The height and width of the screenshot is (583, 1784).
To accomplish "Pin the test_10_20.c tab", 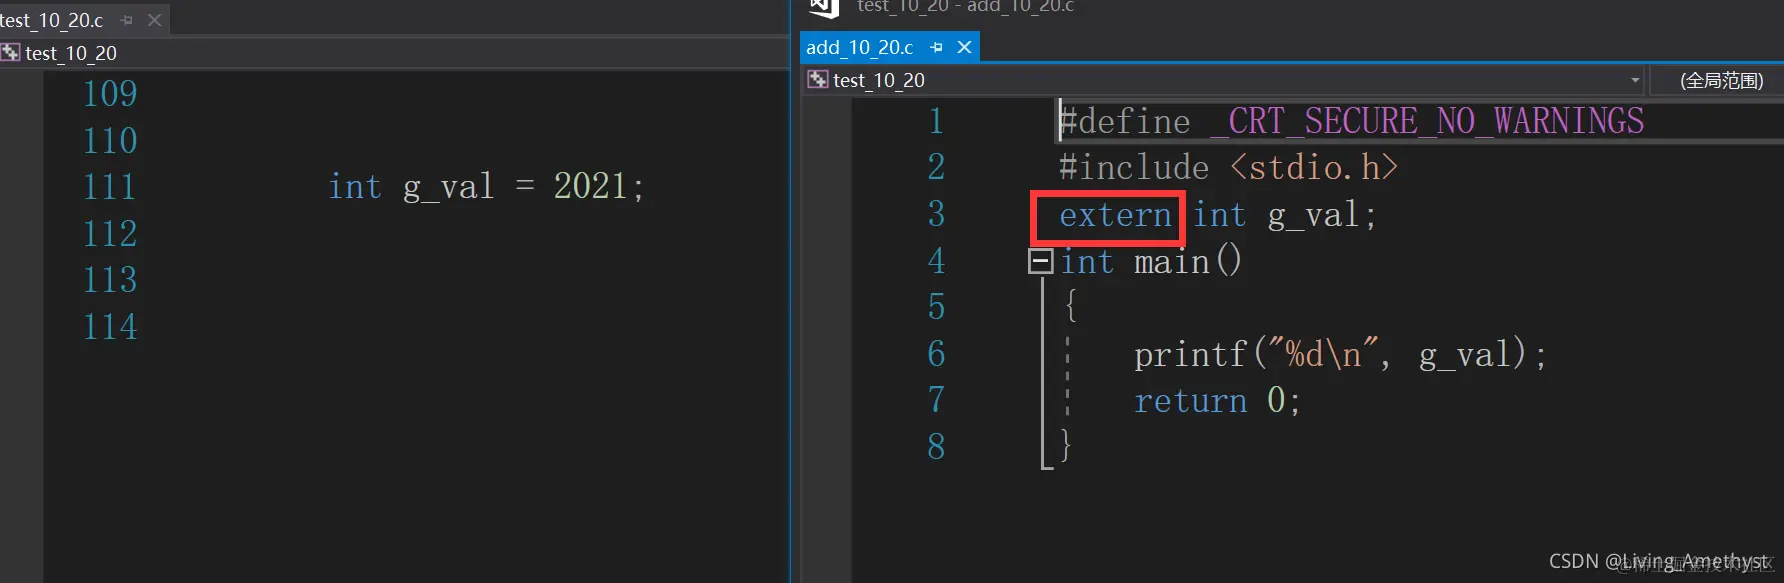I will point(127,20).
